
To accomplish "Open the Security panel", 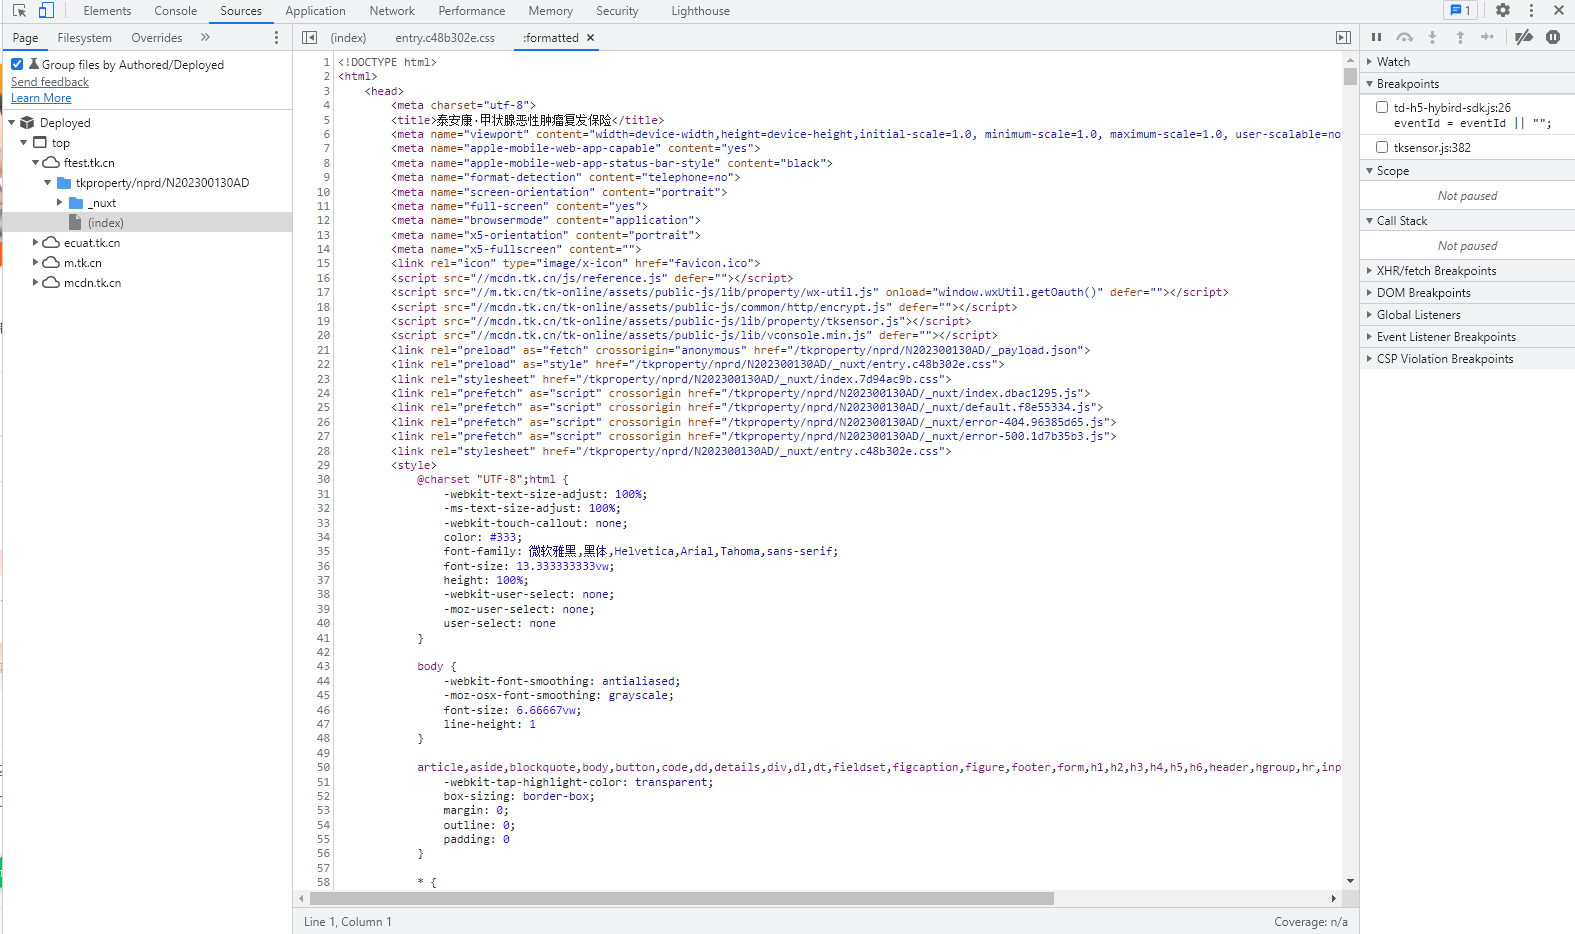I will tap(617, 11).
